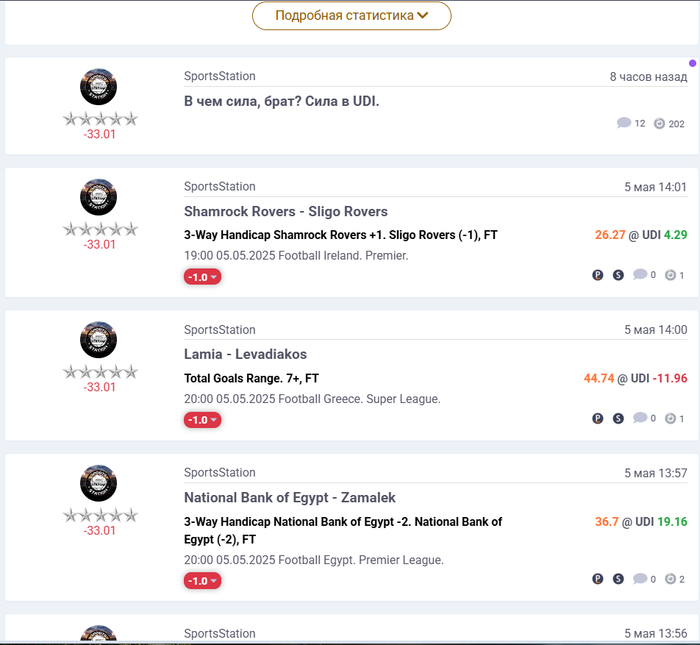Viewport: 700px width, 645px height.
Task: Click purple unread dot on UDI post
Action: click(x=692, y=63)
